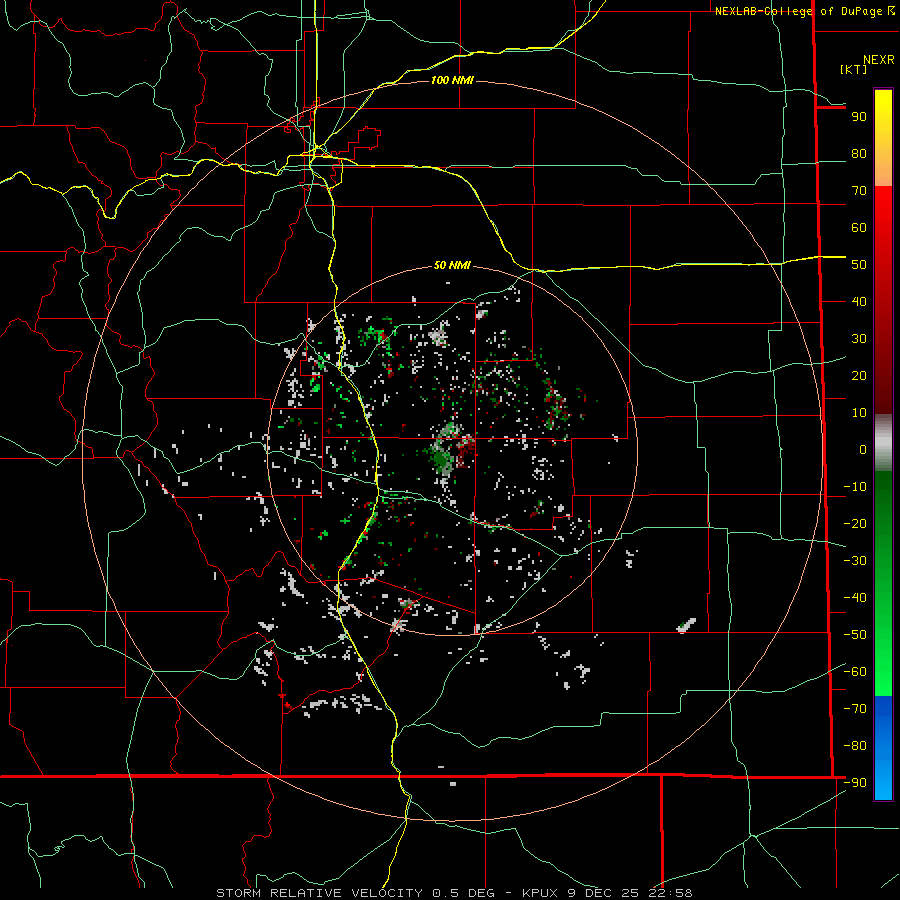Select the -20 knots scale label
The height and width of the screenshot is (900, 900).
[855, 523]
